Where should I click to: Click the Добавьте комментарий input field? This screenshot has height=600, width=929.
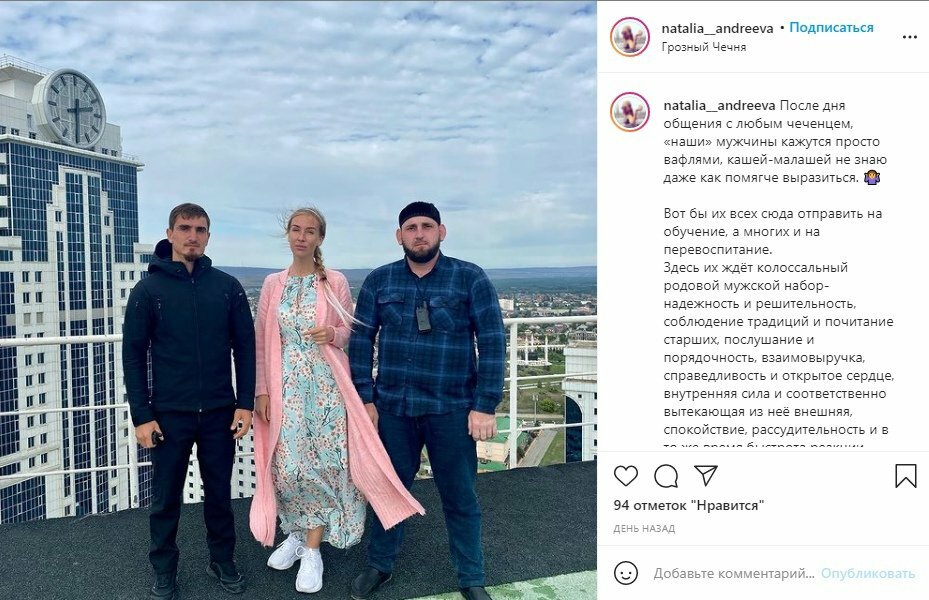(734, 573)
